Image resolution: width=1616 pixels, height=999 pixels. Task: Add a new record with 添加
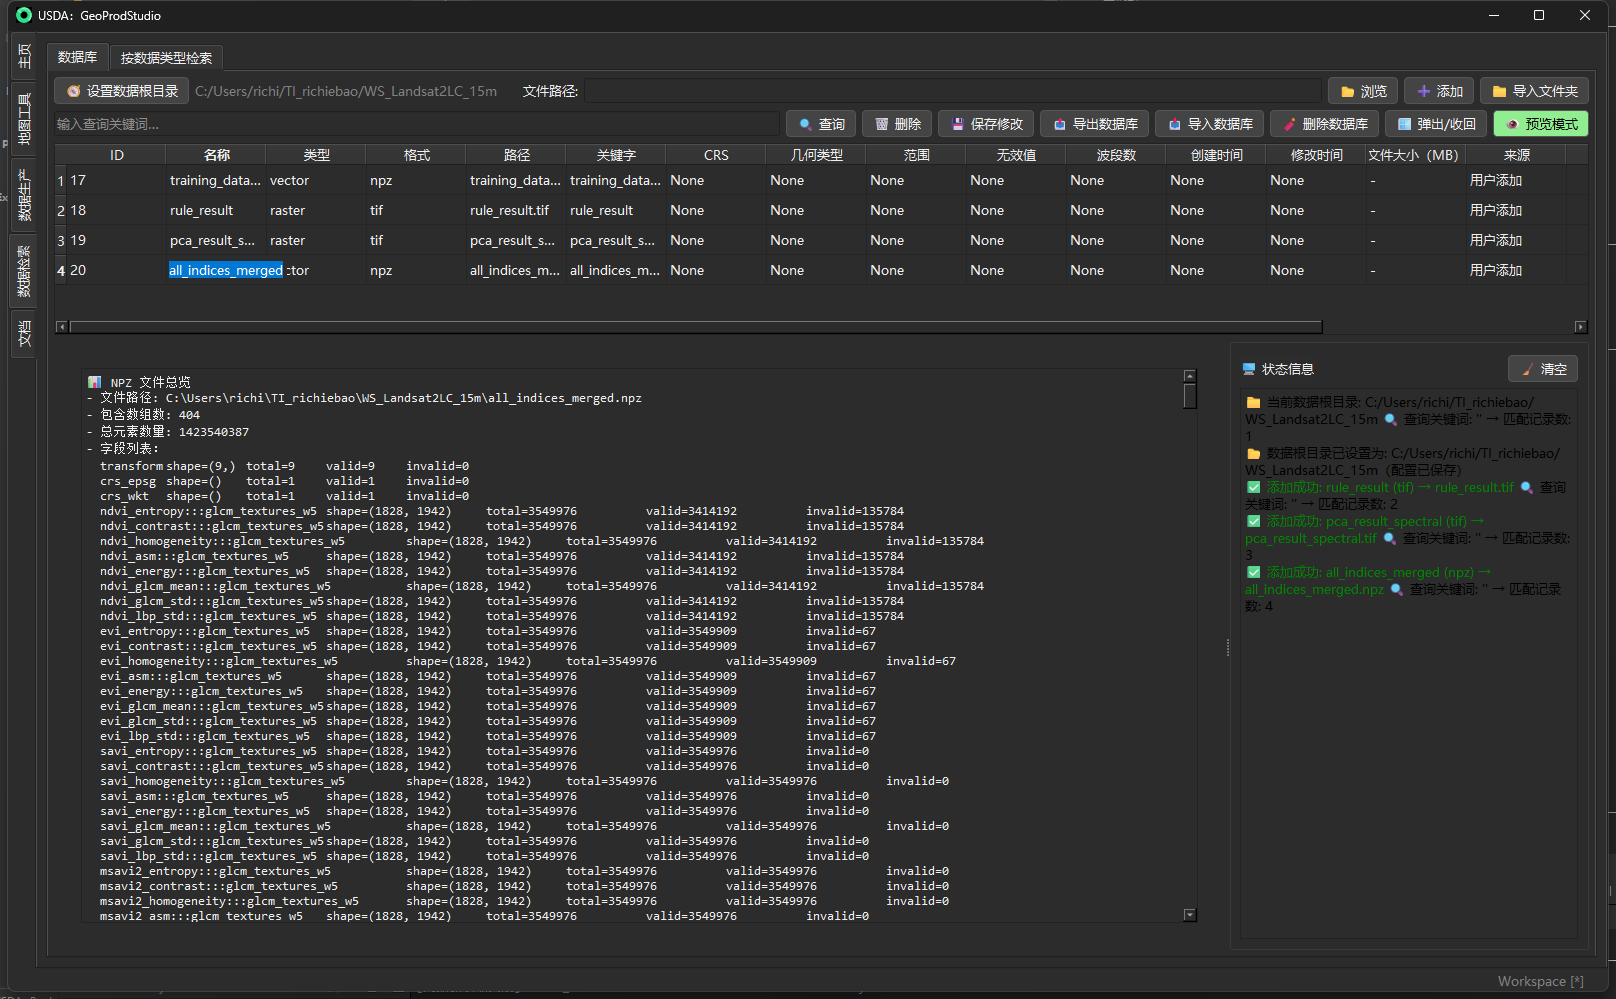1439,91
